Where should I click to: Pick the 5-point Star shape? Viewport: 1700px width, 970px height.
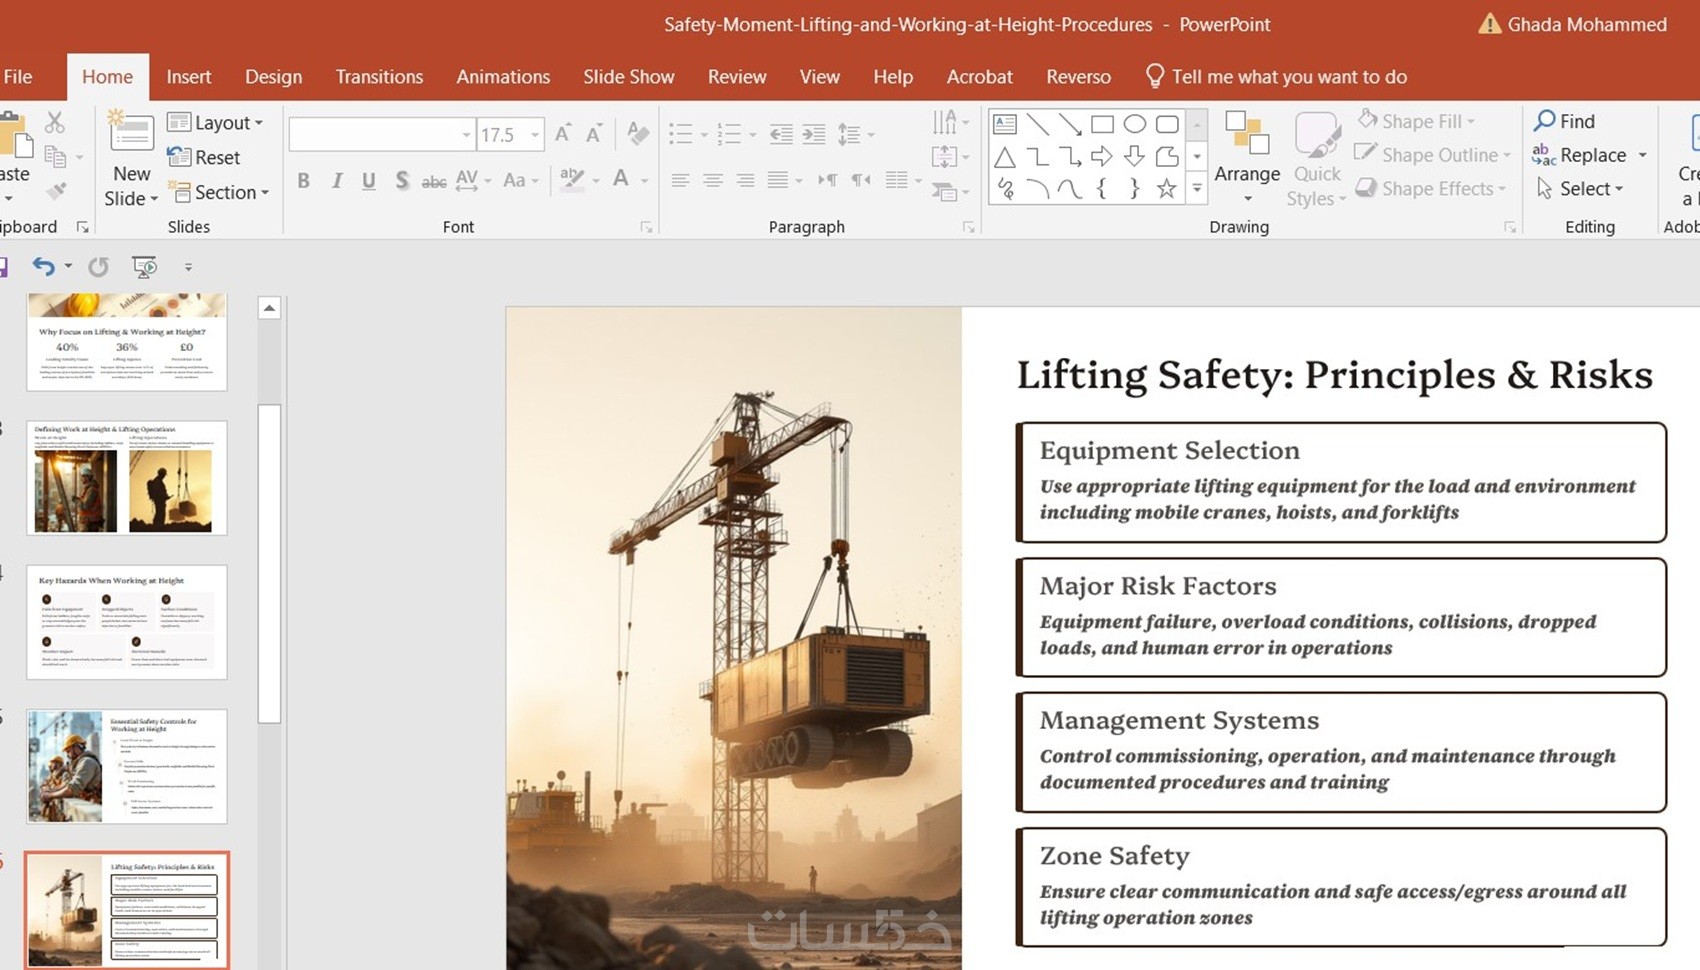(x=1167, y=188)
